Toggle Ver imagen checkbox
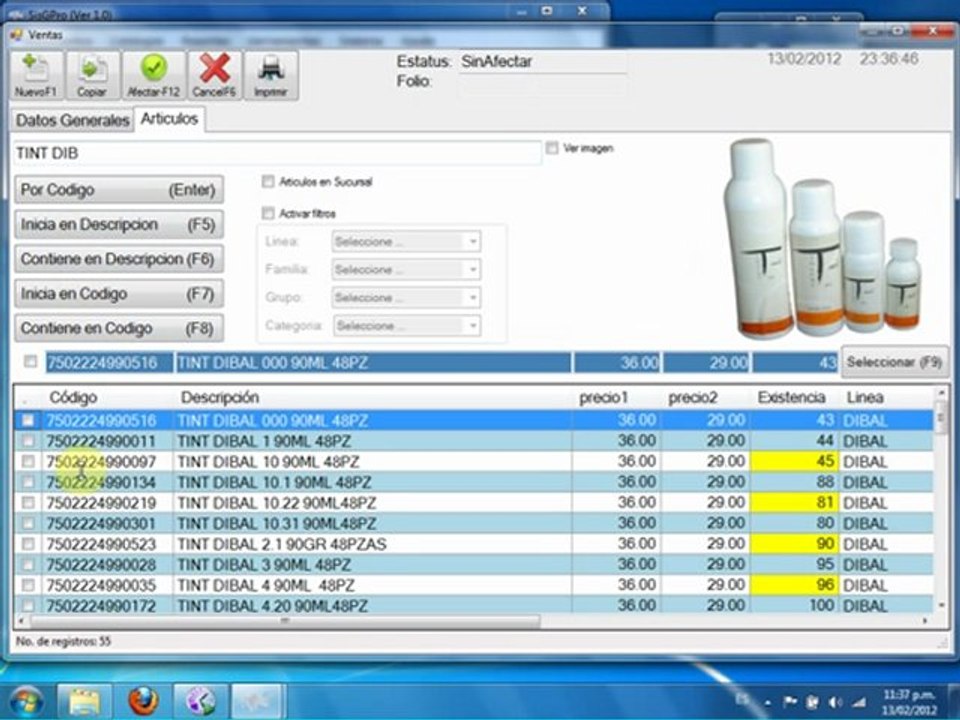This screenshot has height=720, width=960. pyautogui.click(x=552, y=148)
